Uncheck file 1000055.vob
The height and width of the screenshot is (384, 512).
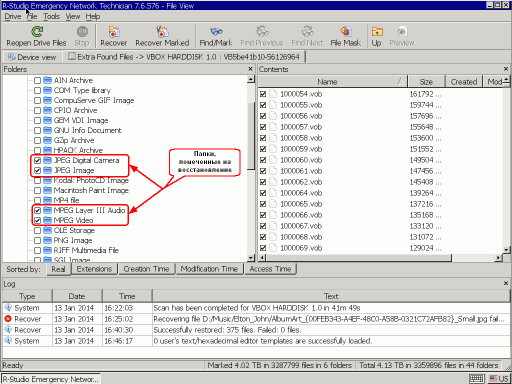(263, 105)
